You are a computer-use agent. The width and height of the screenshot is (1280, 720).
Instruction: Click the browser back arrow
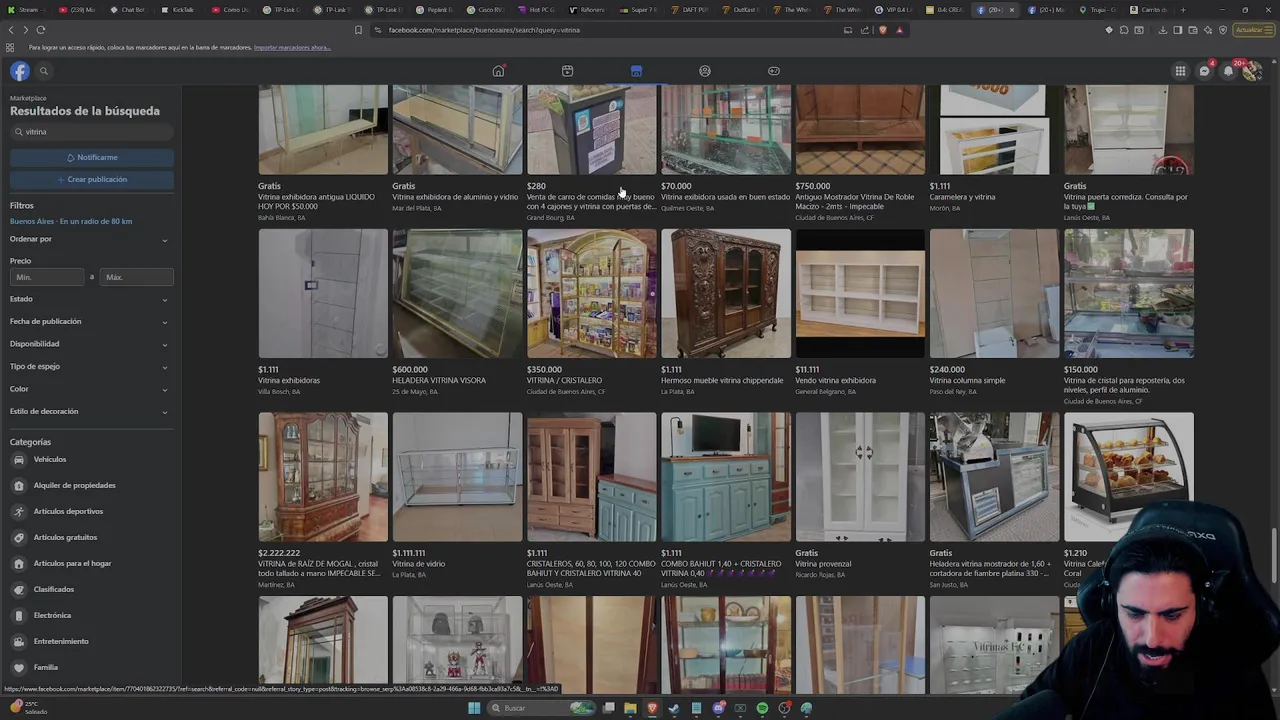11,30
